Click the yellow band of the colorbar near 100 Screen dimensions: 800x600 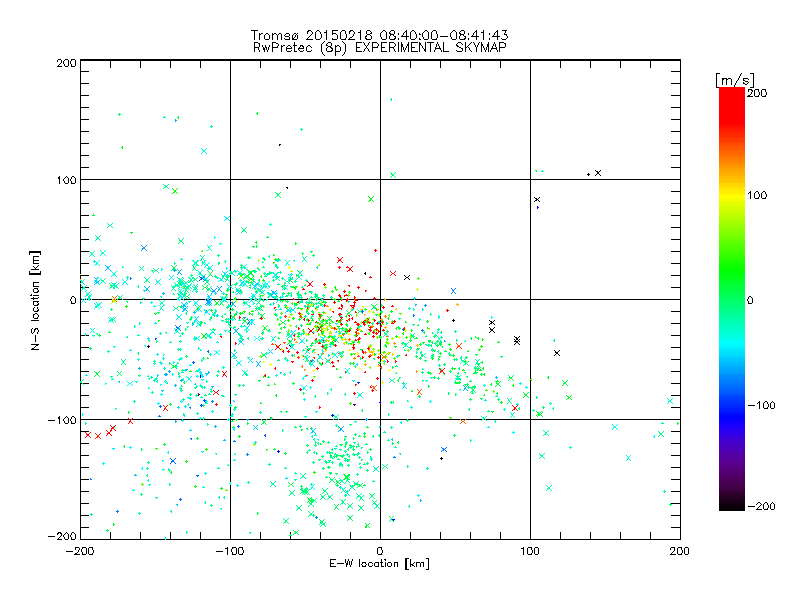tap(732, 196)
